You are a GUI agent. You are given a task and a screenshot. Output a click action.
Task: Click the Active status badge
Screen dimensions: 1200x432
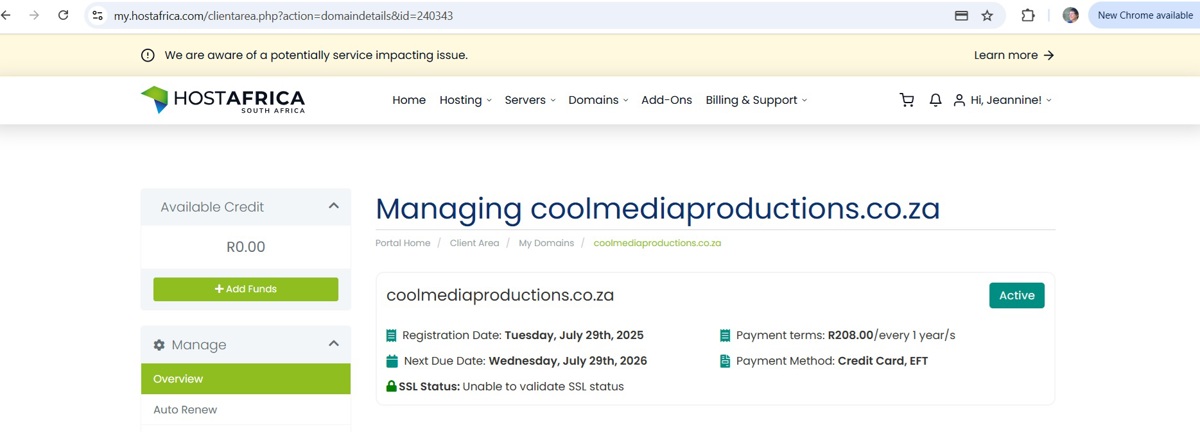[1017, 295]
